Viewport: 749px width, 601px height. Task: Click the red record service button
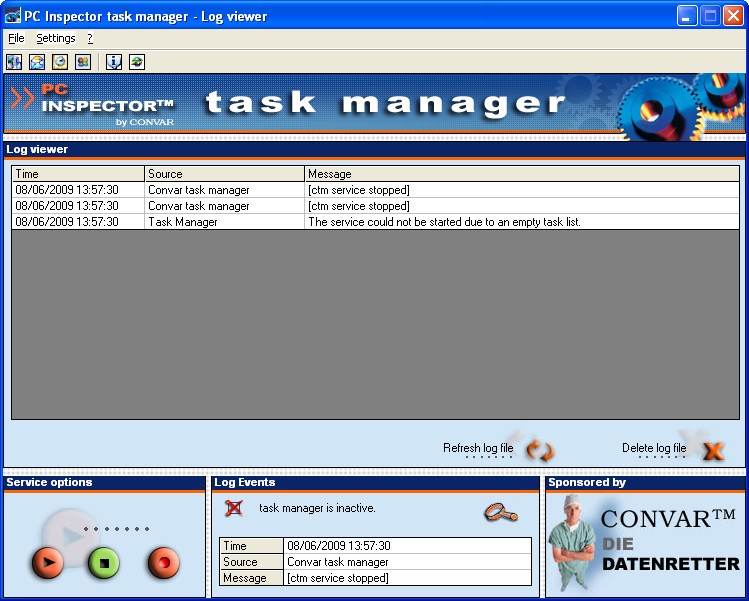tap(164, 562)
